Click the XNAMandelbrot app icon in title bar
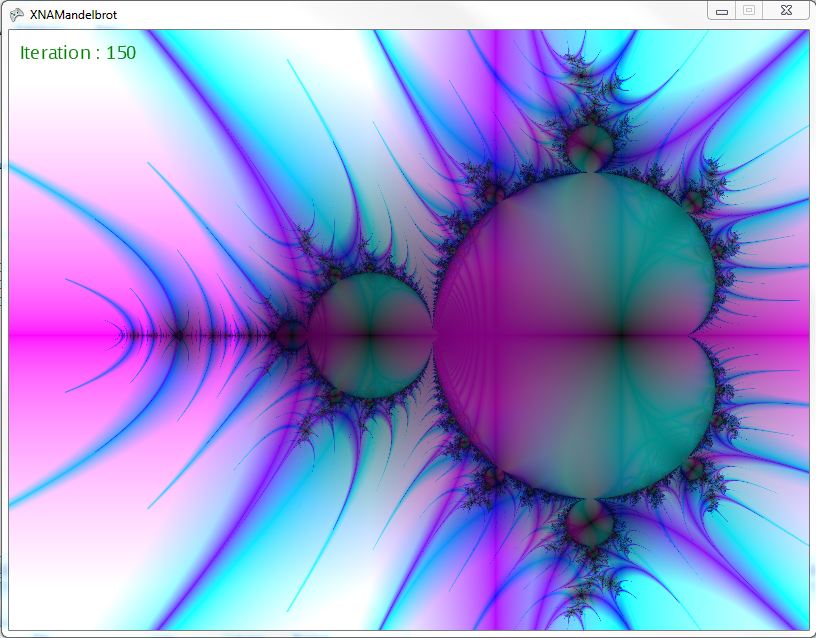The height and width of the screenshot is (638, 816). click(17, 11)
